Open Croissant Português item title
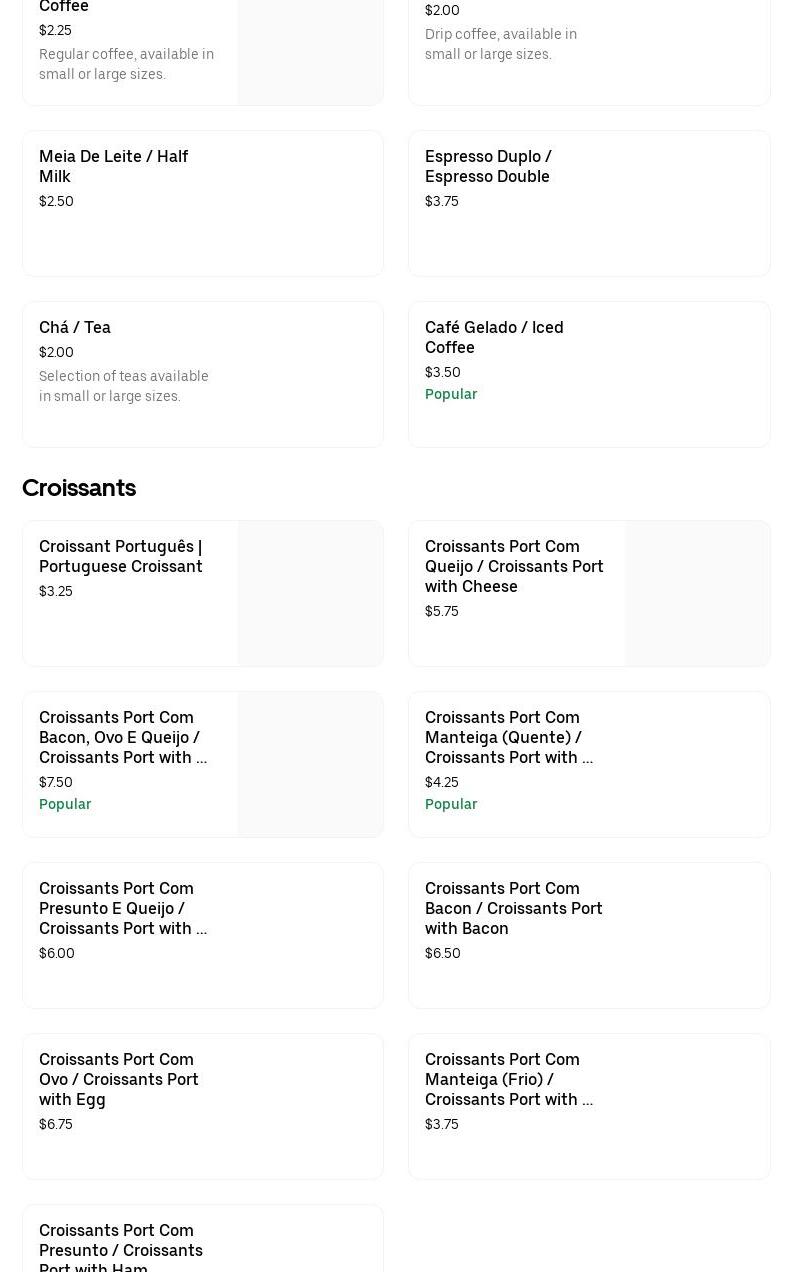 pos(120,556)
